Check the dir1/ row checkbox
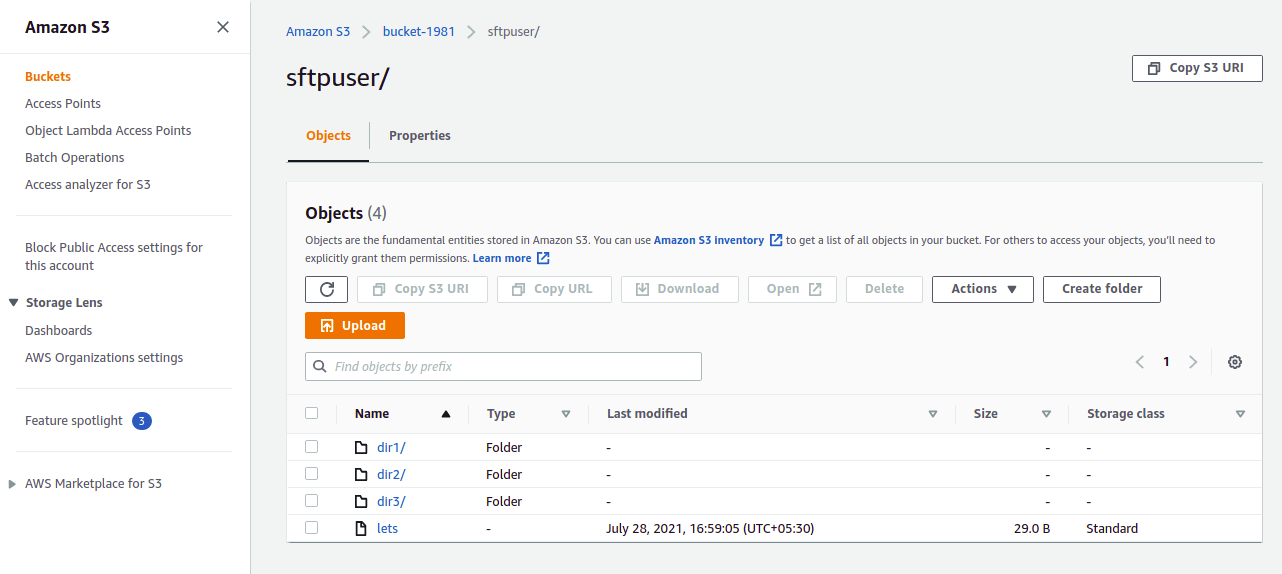The image size is (1282, 574). coord(312,447)
